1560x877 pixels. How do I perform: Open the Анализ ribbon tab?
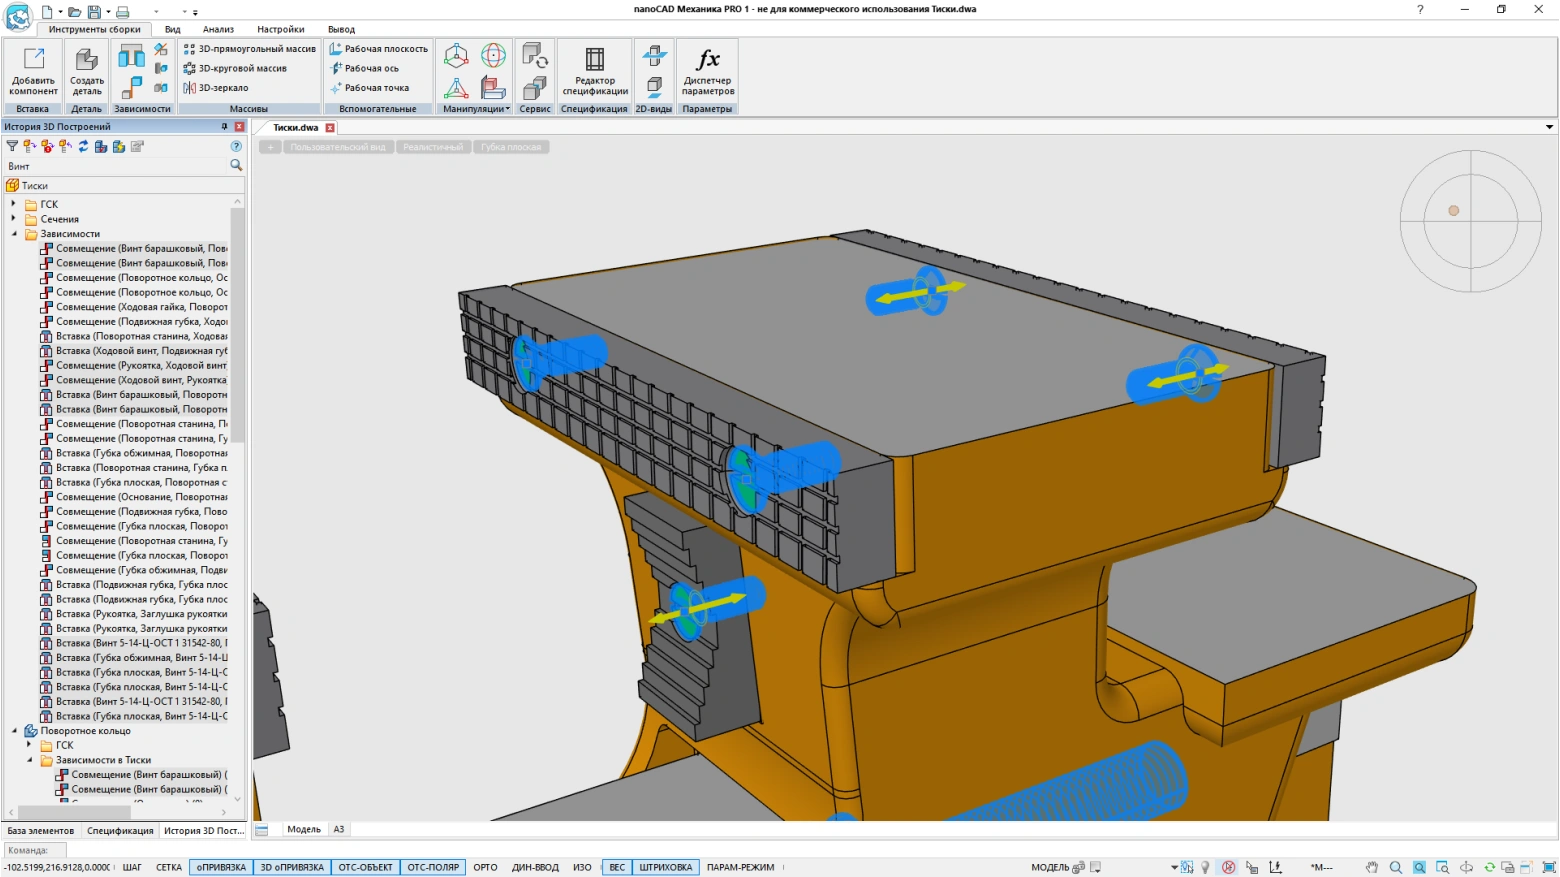[218, 29]
